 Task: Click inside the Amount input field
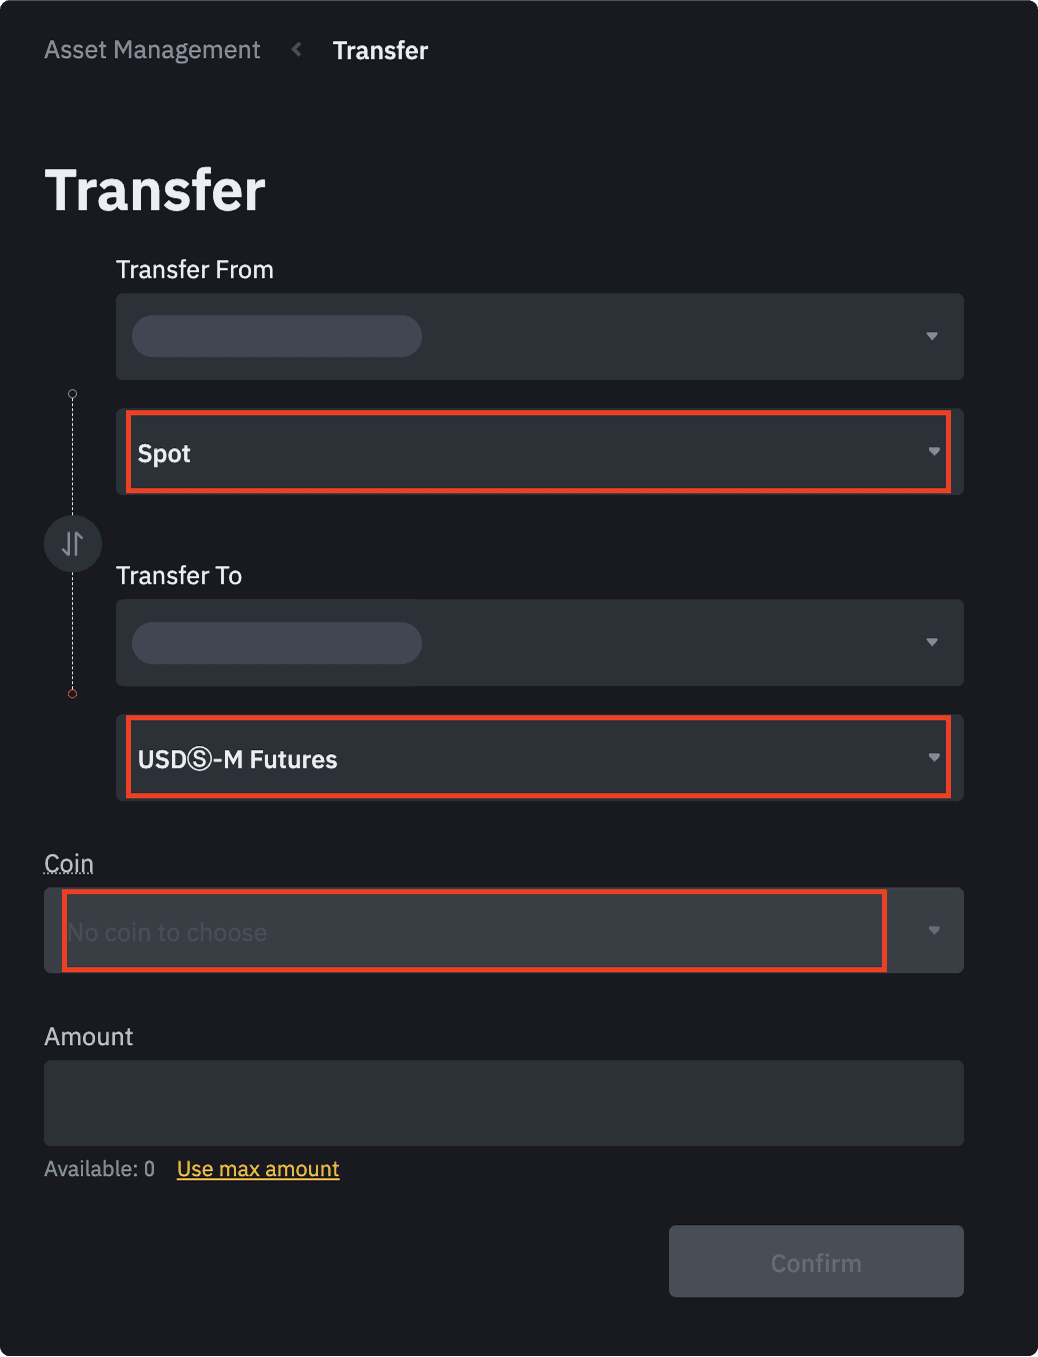(502, 1103)
